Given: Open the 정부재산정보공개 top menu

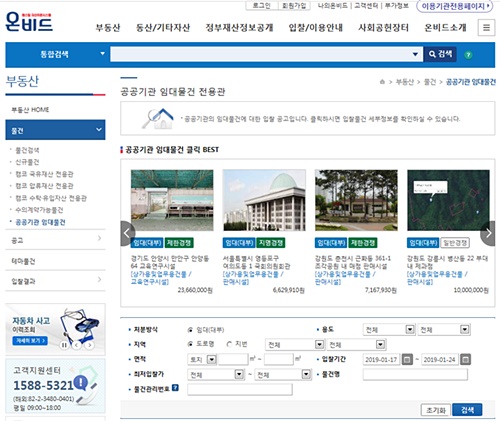Looking at the screenshot, I should [x=239, y=28].
